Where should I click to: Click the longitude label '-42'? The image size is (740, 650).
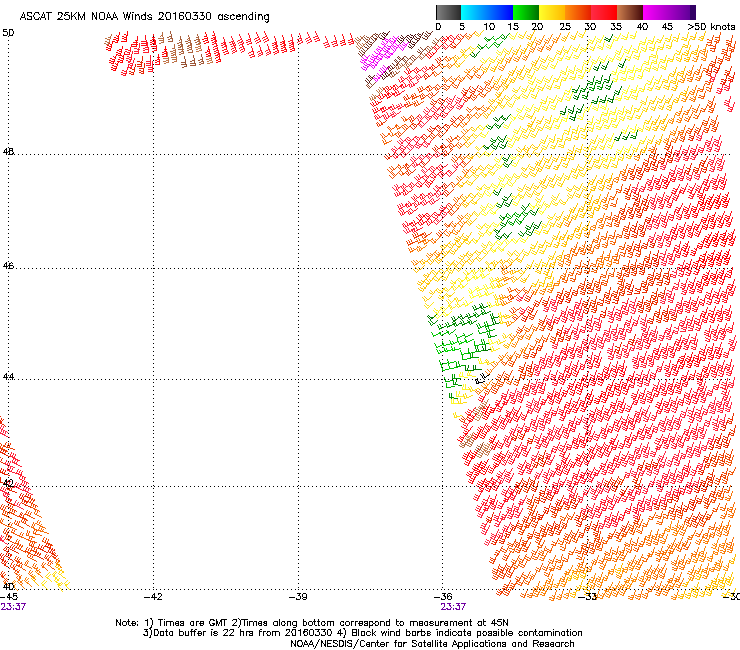(x=153, y=597)
